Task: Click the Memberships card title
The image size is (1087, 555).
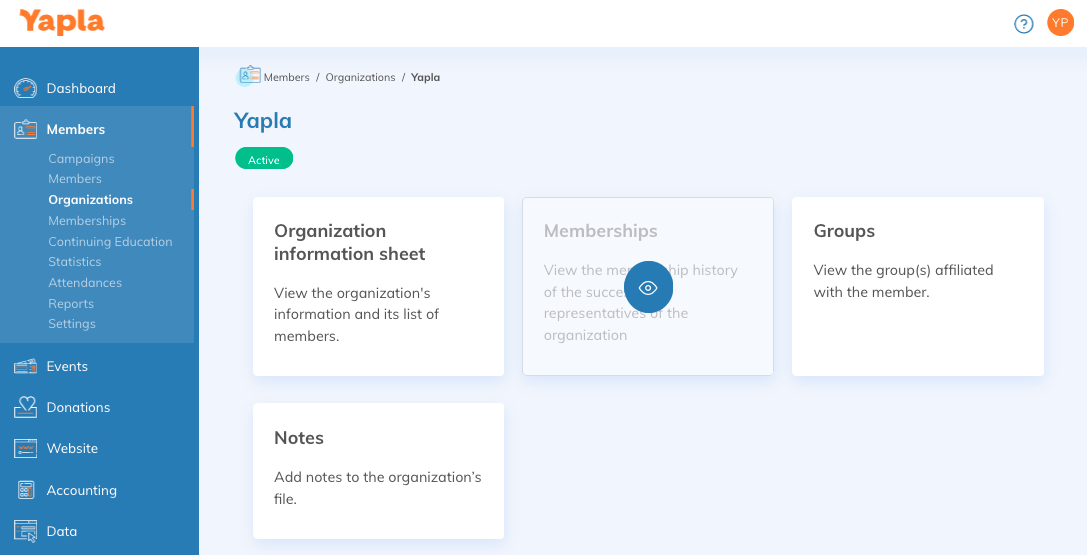Action: 600,231
